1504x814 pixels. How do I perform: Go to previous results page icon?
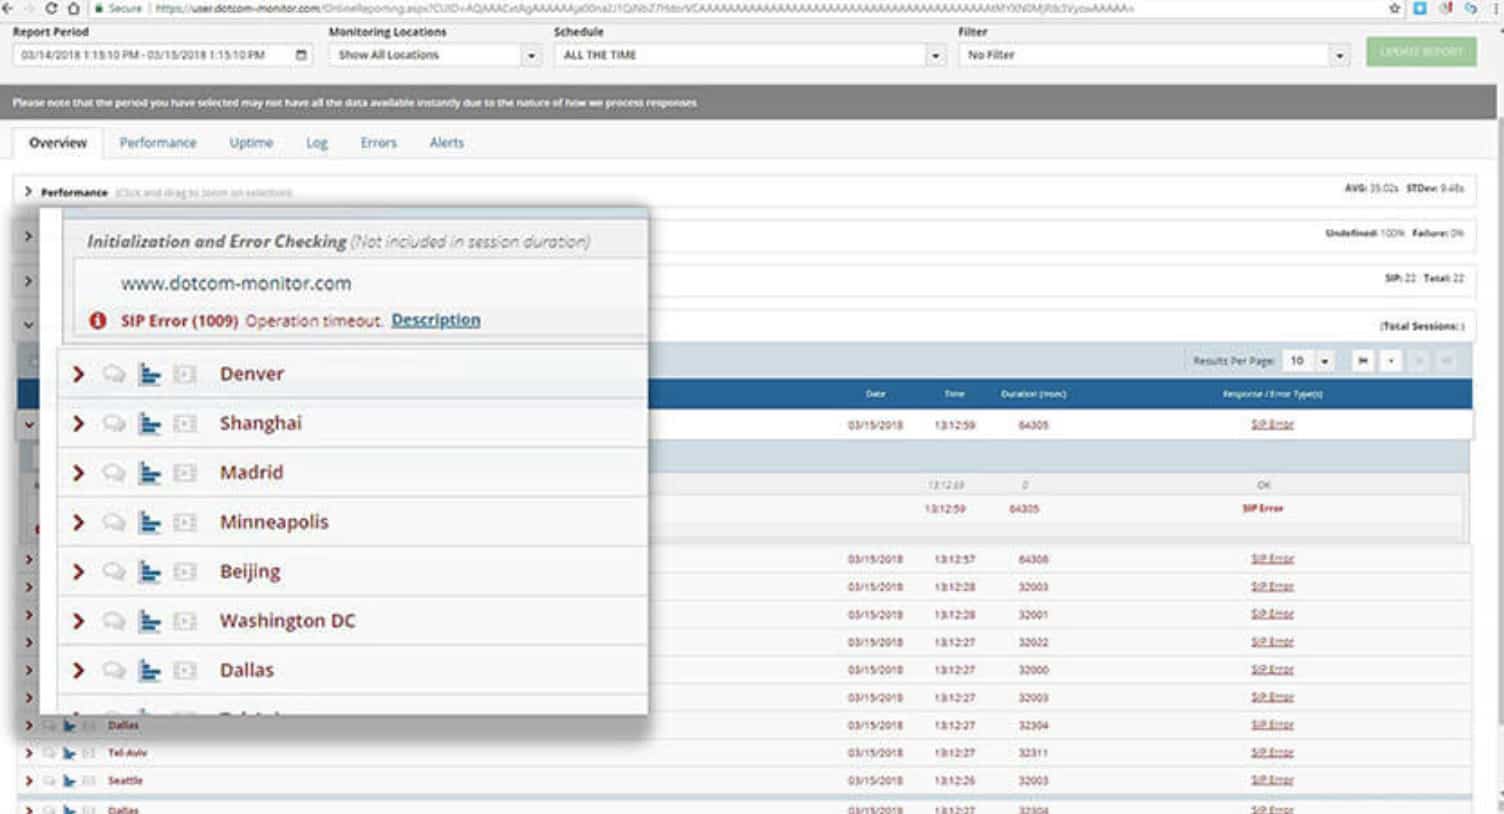[x=1391, y=361]
